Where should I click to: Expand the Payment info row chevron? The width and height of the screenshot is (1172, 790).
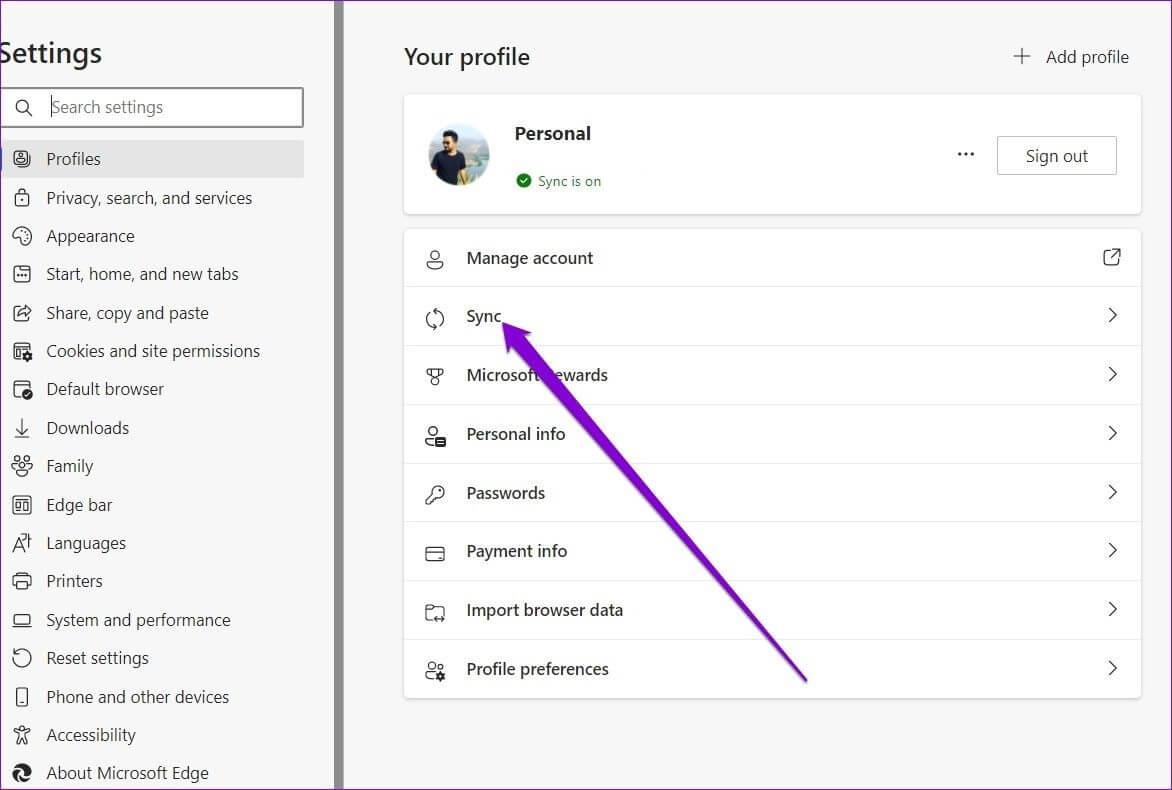click(1112, 550)
